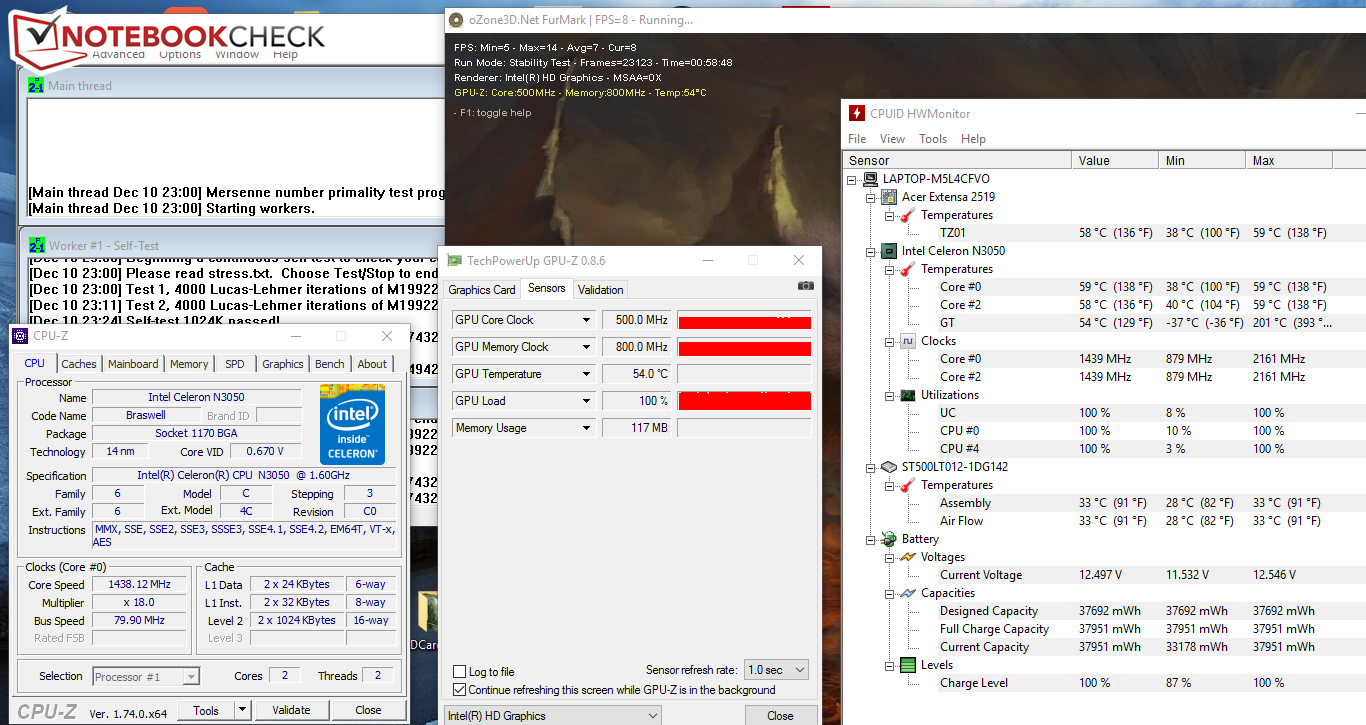Open the About tab in CPU-Z
Image resolution: width=1366 pixels, height=725 pixels.
pos(372,364)
